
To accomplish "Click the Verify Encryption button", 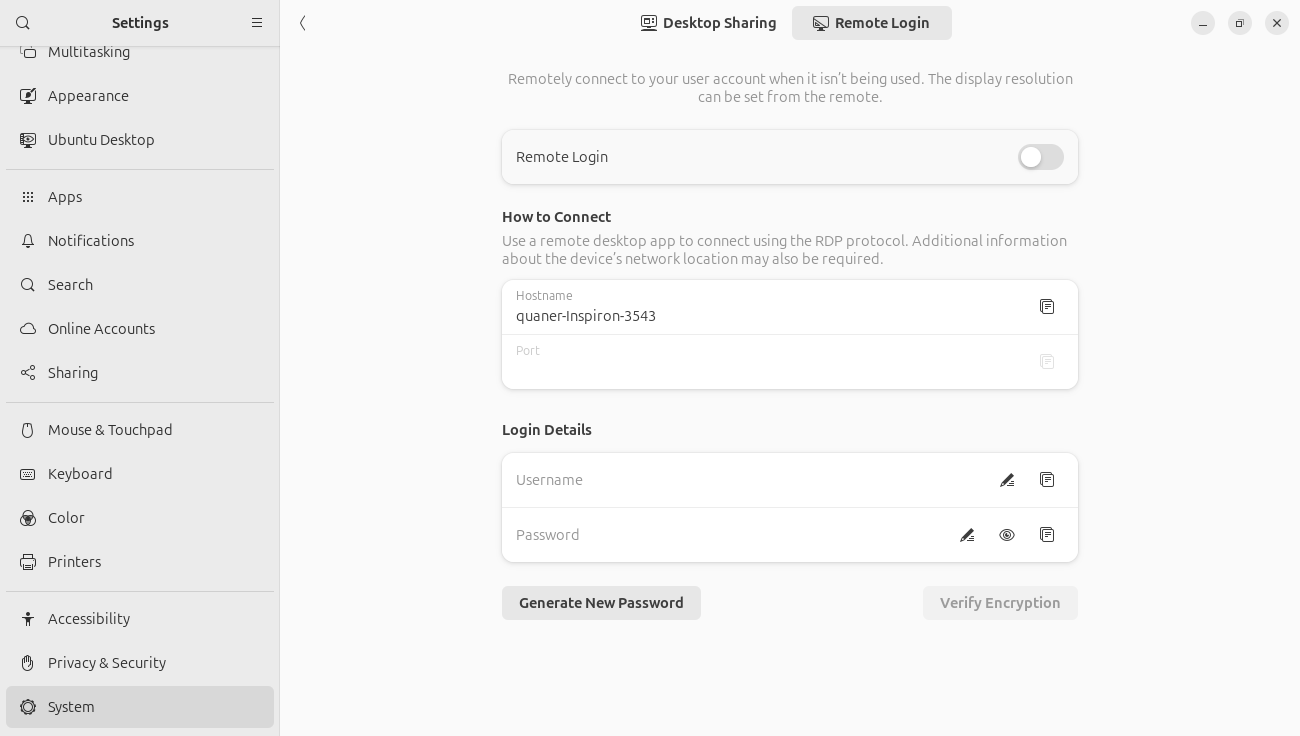I will (x=999, y=603).
